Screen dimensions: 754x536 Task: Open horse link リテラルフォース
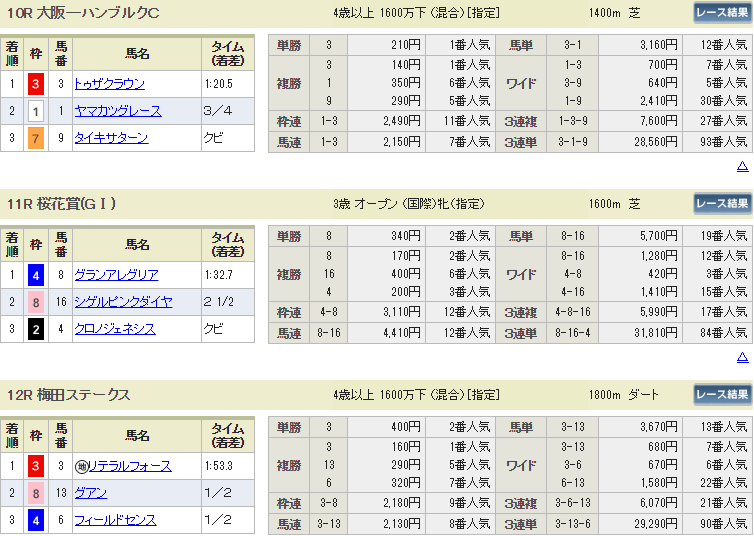[x=130, y=466]
